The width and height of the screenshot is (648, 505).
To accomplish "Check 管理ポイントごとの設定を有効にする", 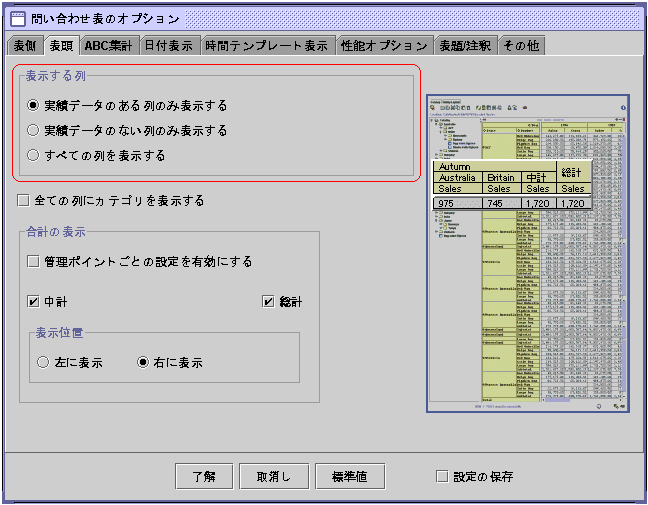I will pos(34,262).
